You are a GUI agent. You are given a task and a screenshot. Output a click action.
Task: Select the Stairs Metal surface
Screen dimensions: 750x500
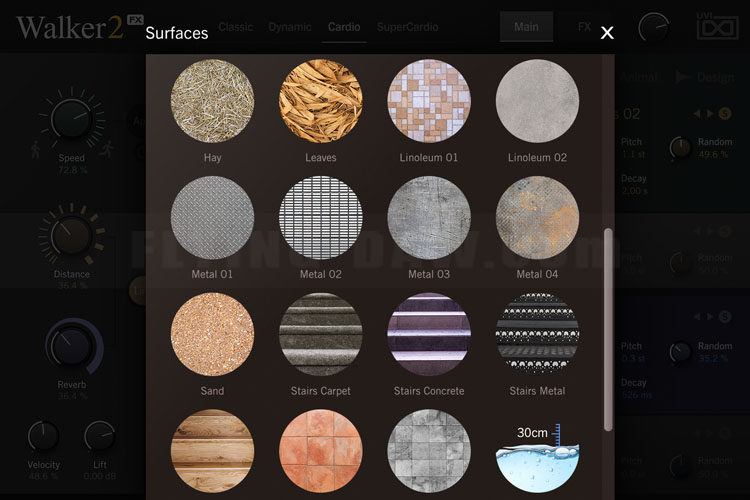[x=537, y=334]
